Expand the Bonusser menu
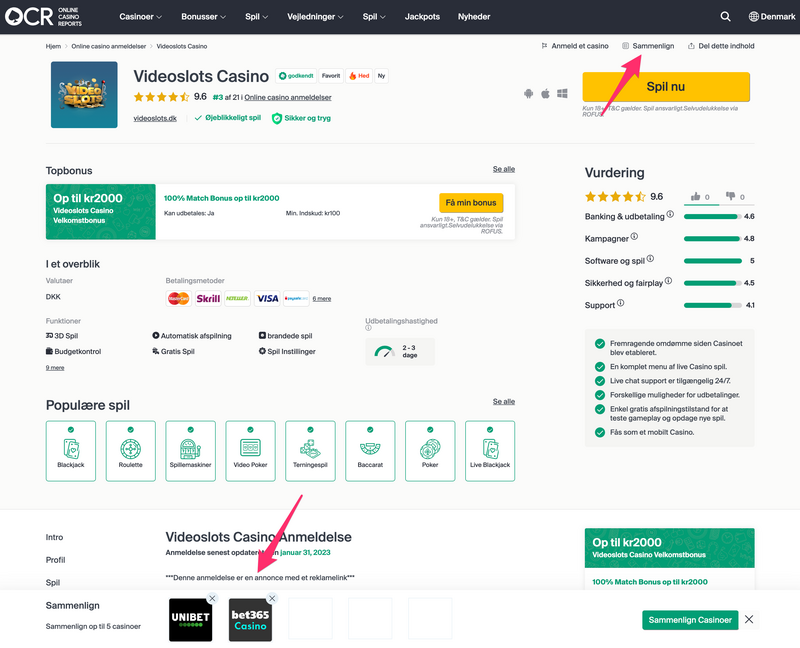The image size is (800, 648). [202, 16]
